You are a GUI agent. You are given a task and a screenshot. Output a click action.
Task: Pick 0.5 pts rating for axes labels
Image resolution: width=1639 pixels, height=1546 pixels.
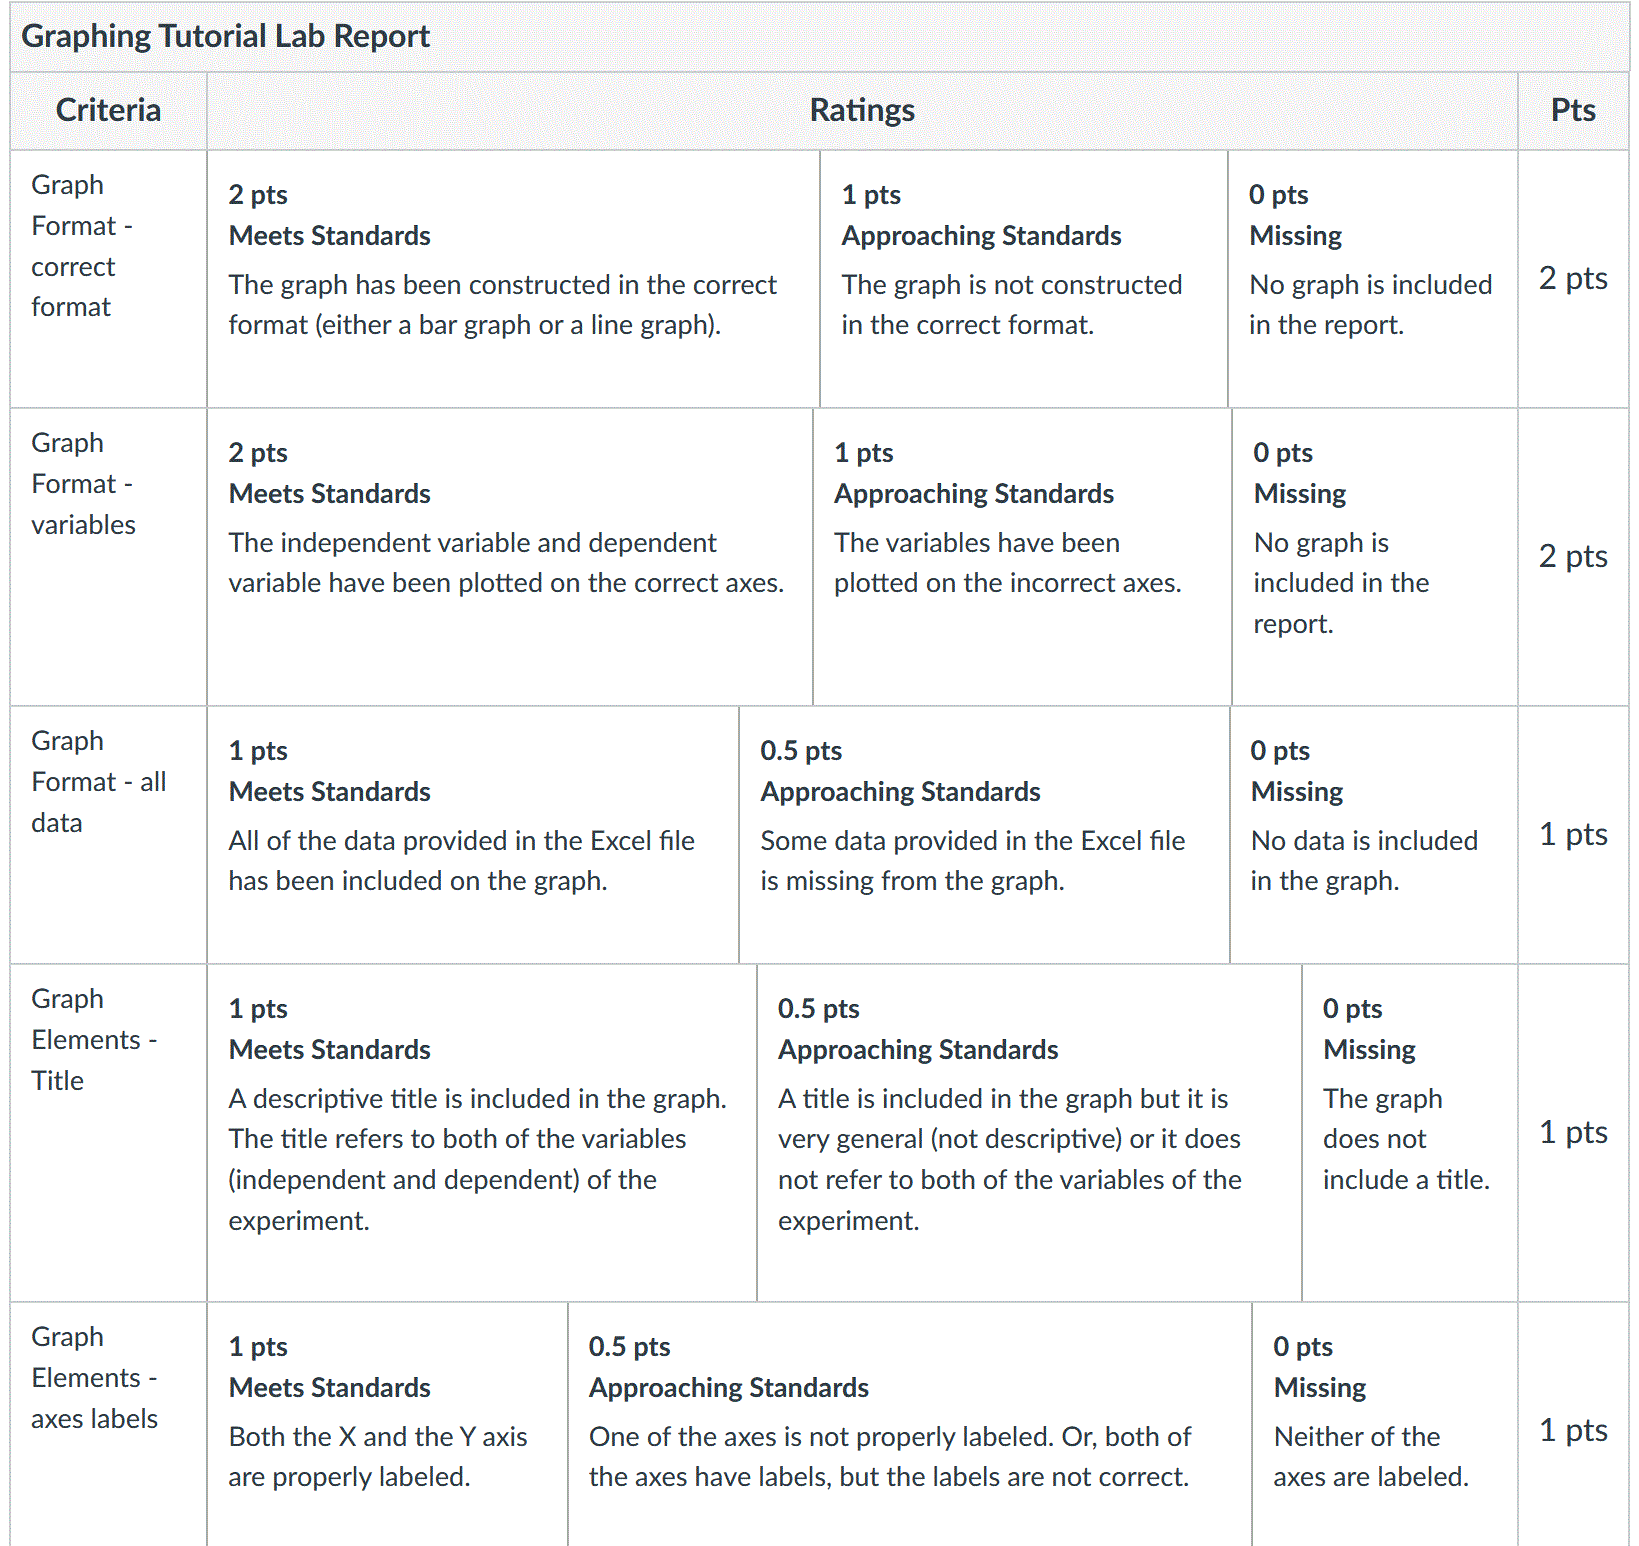pos(910,1424)
